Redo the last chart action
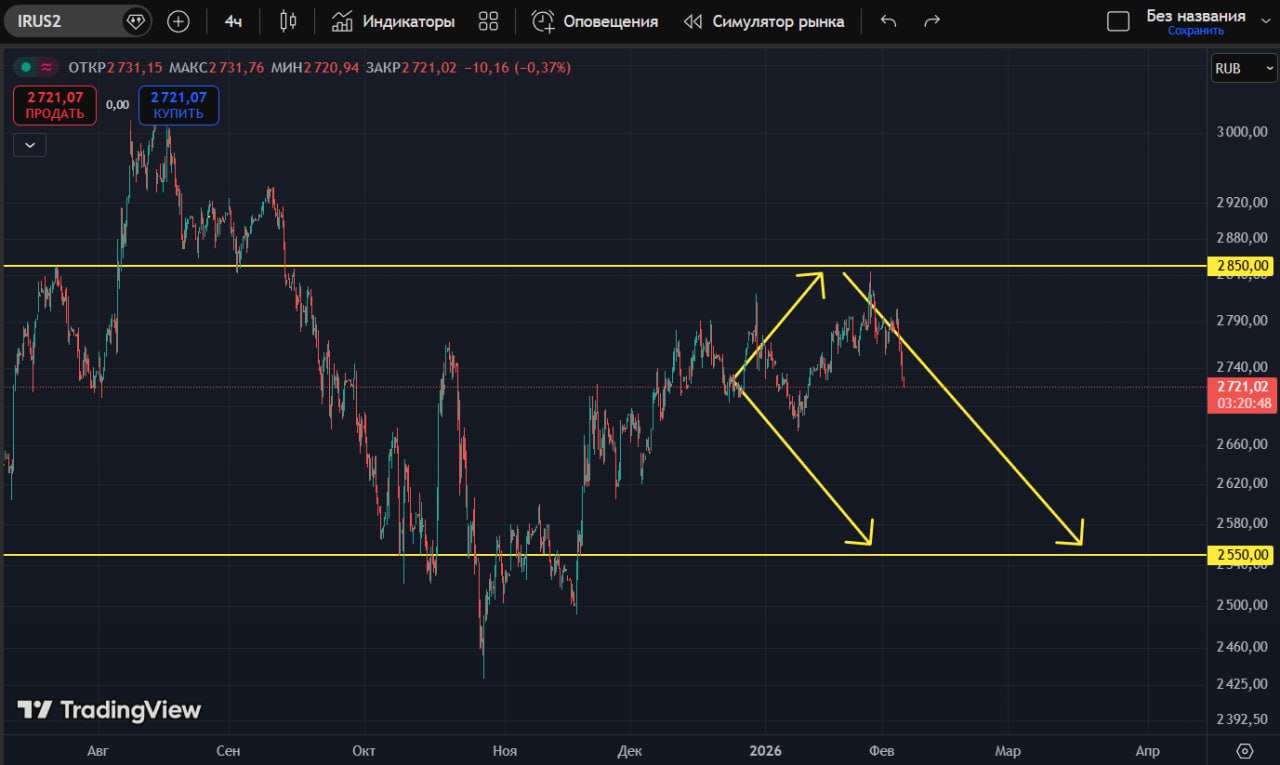Viewport: 1280px width, 765px height. pyautogui.click(x=932, y=21)
